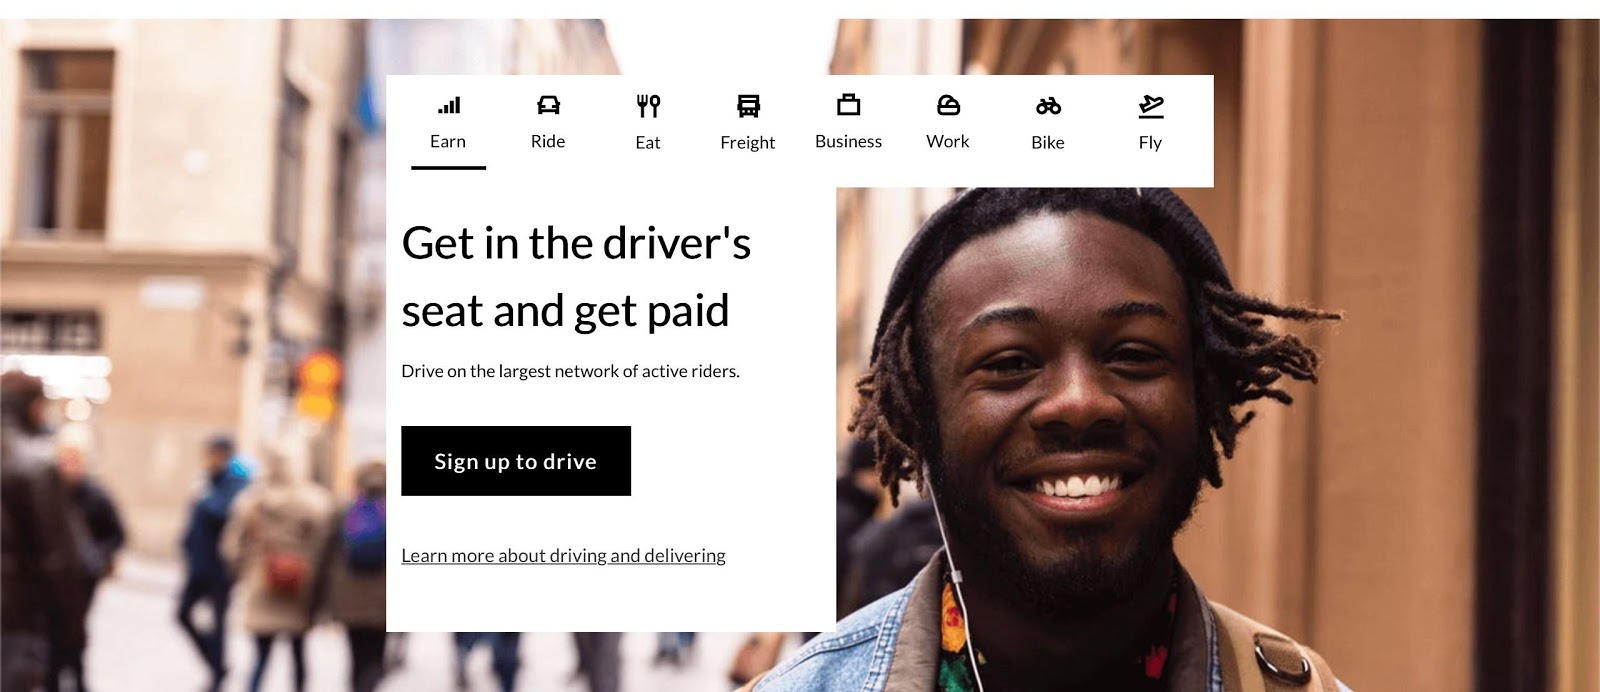Go to the Business tab label

point(848,141)
